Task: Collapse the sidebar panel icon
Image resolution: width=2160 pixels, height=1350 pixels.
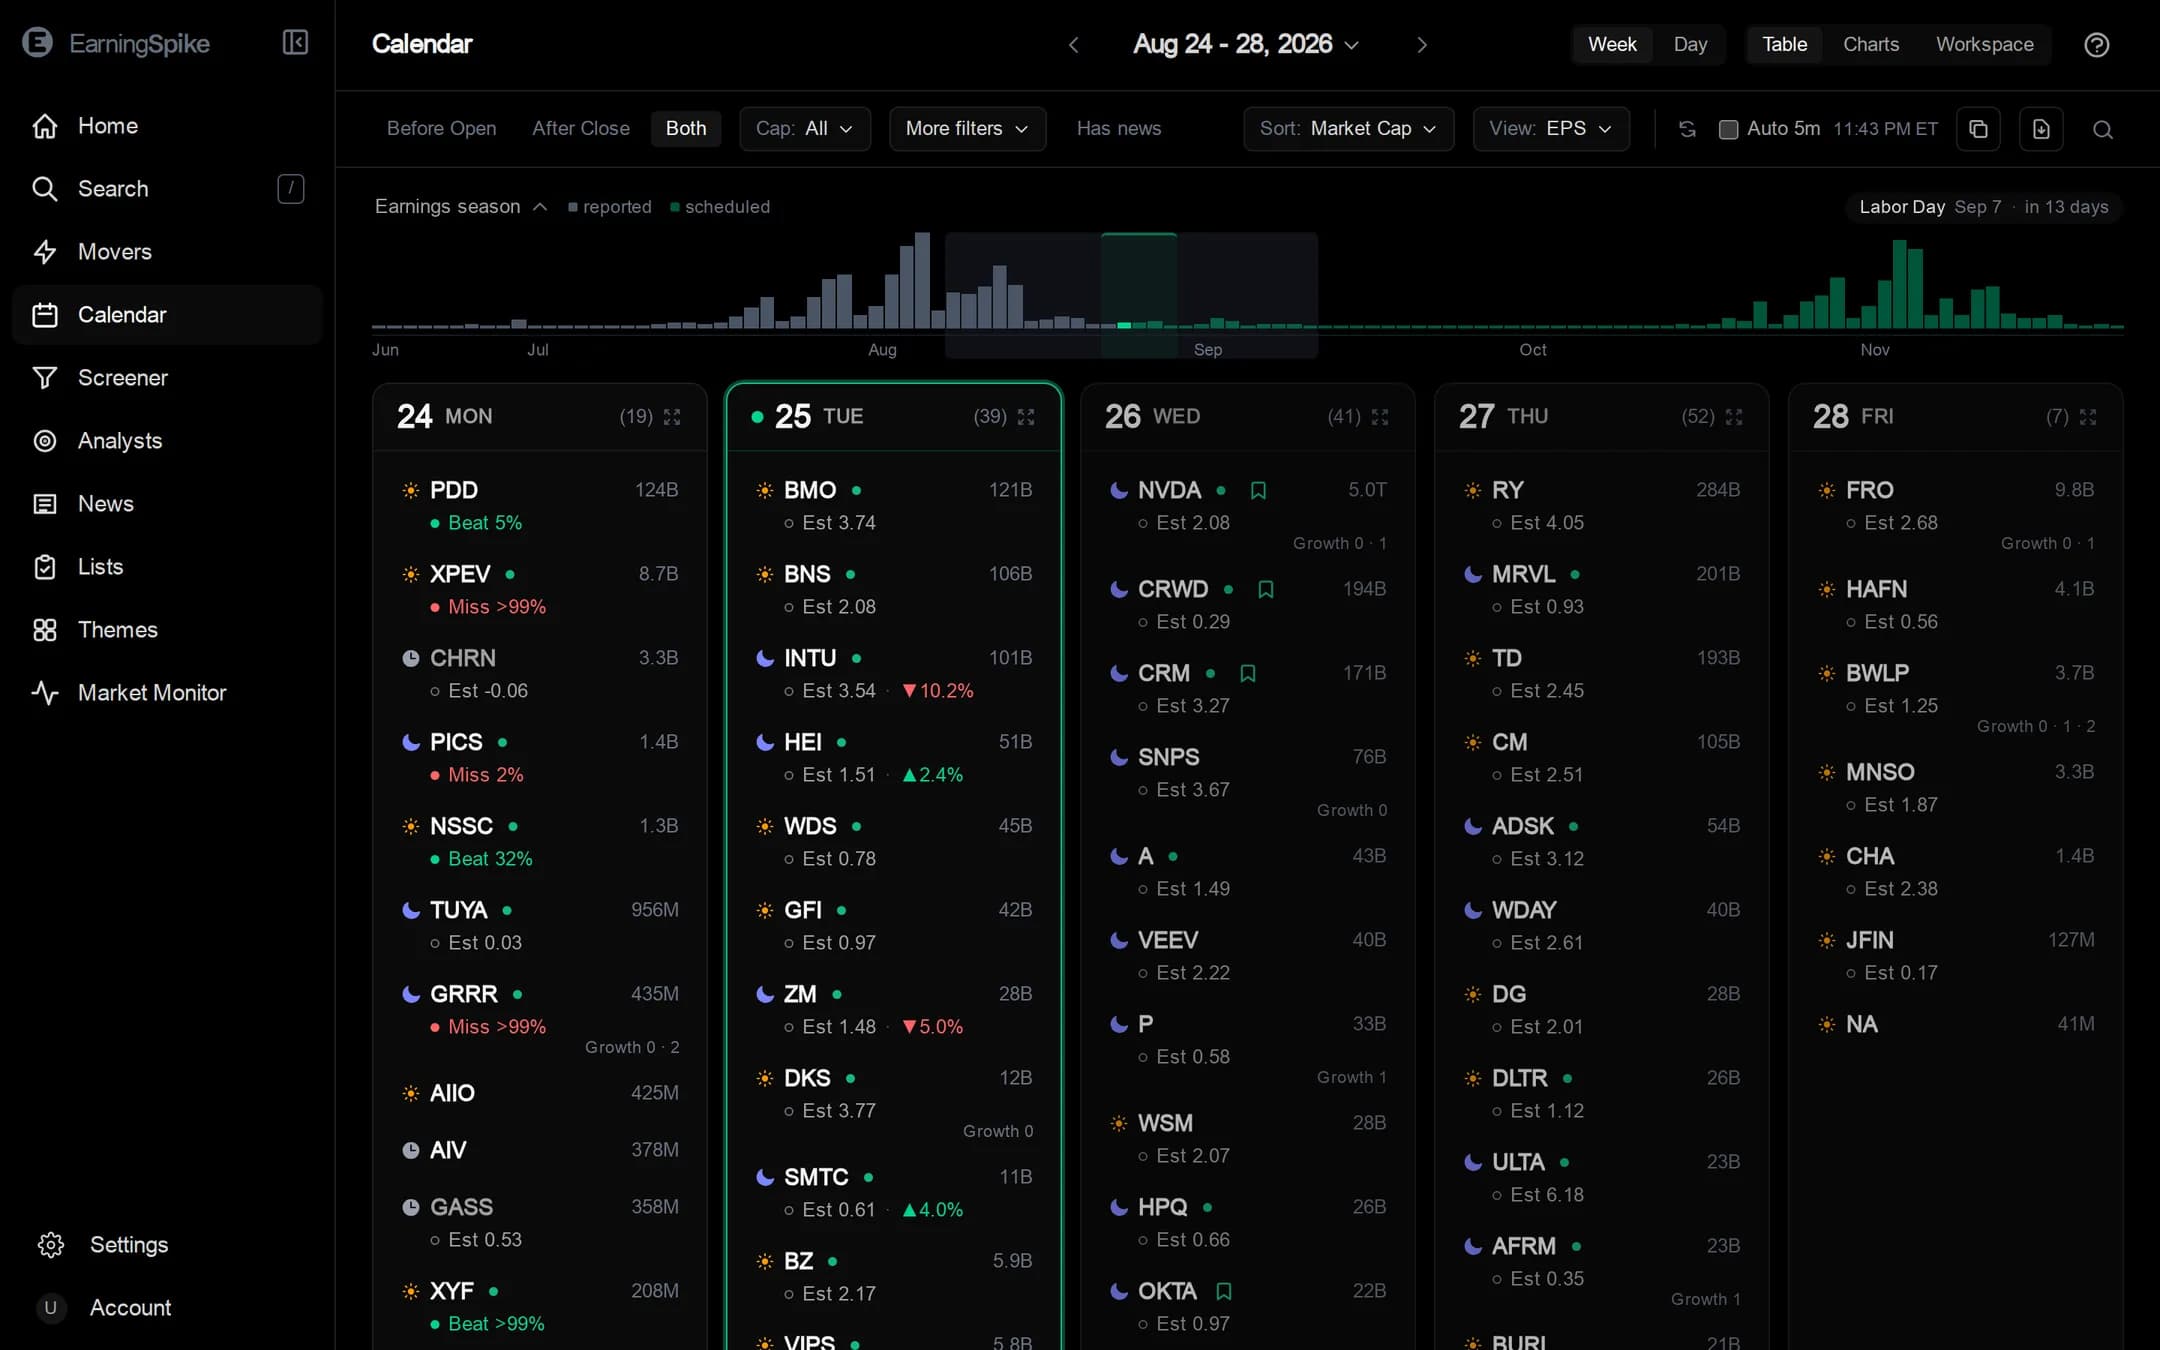Action: [x=295, y=42]
